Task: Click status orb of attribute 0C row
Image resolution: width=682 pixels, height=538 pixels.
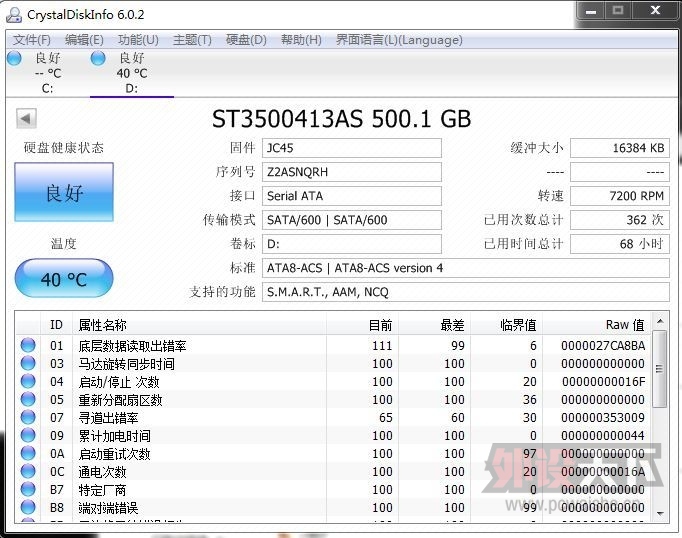Action: [x=28, y=471]
